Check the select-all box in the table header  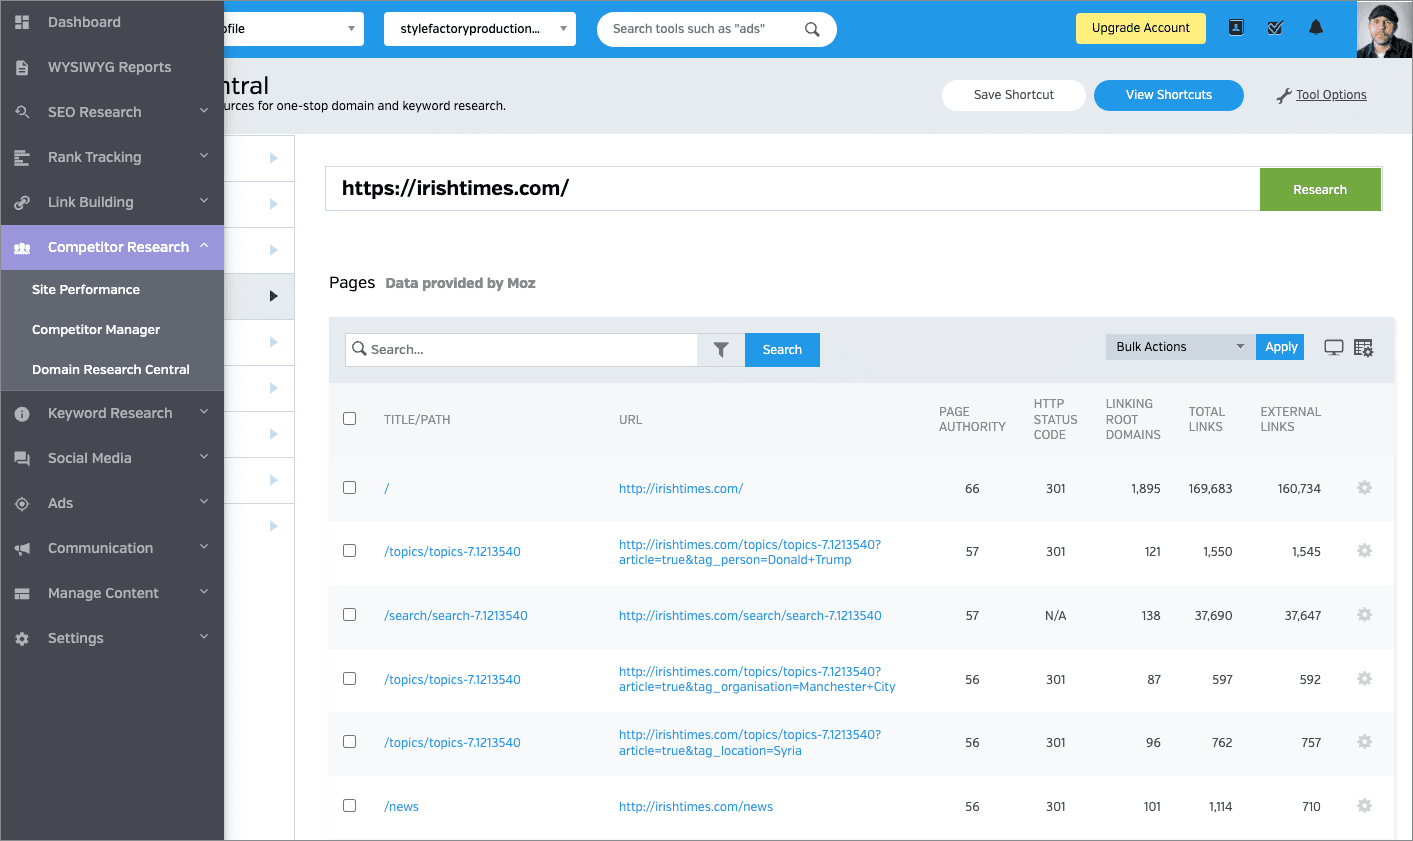[349, 418]
